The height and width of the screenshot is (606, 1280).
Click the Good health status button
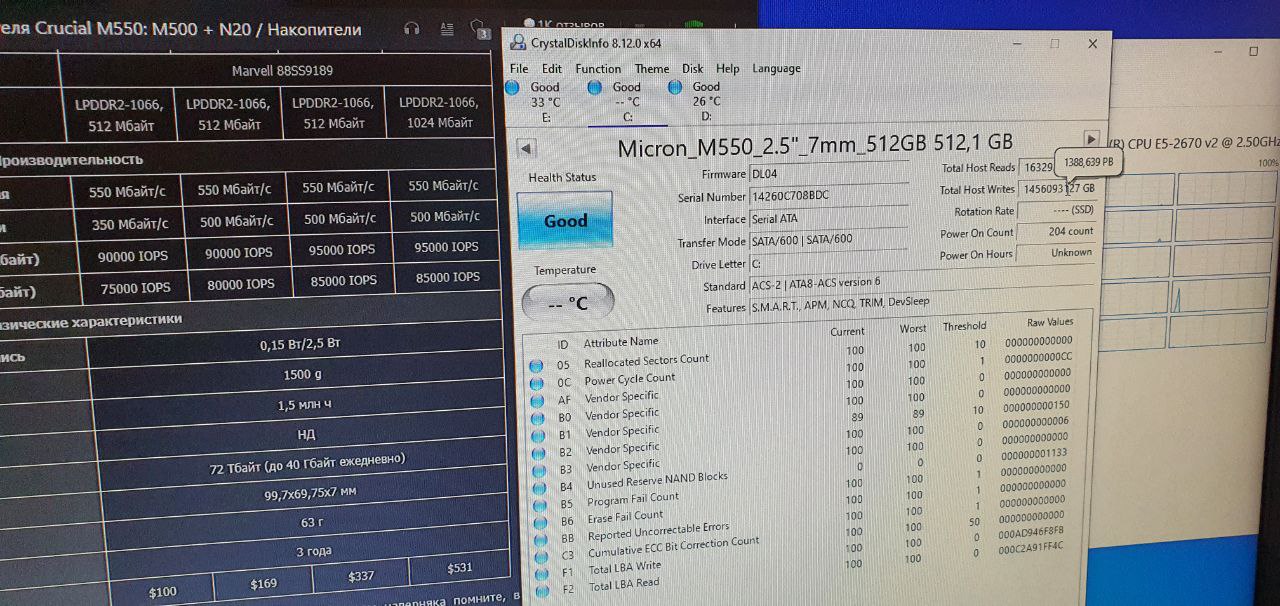pyautogui.click(x=565, y=220)
